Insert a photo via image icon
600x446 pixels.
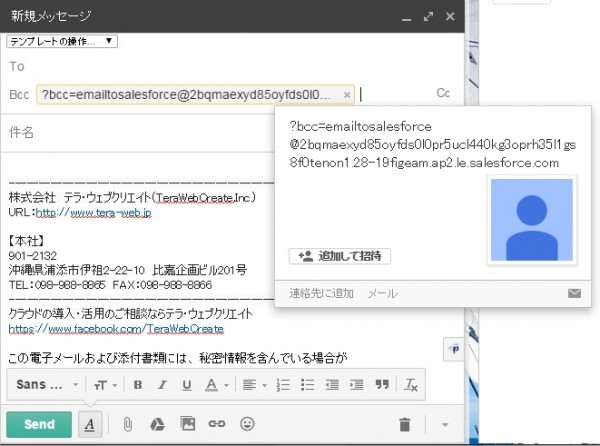188,424
